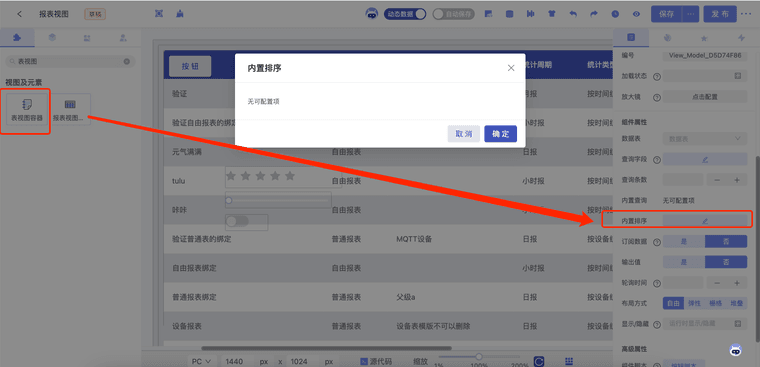Open history via the clock icon
The image size is (760, 367).
[x=615, y=14]
